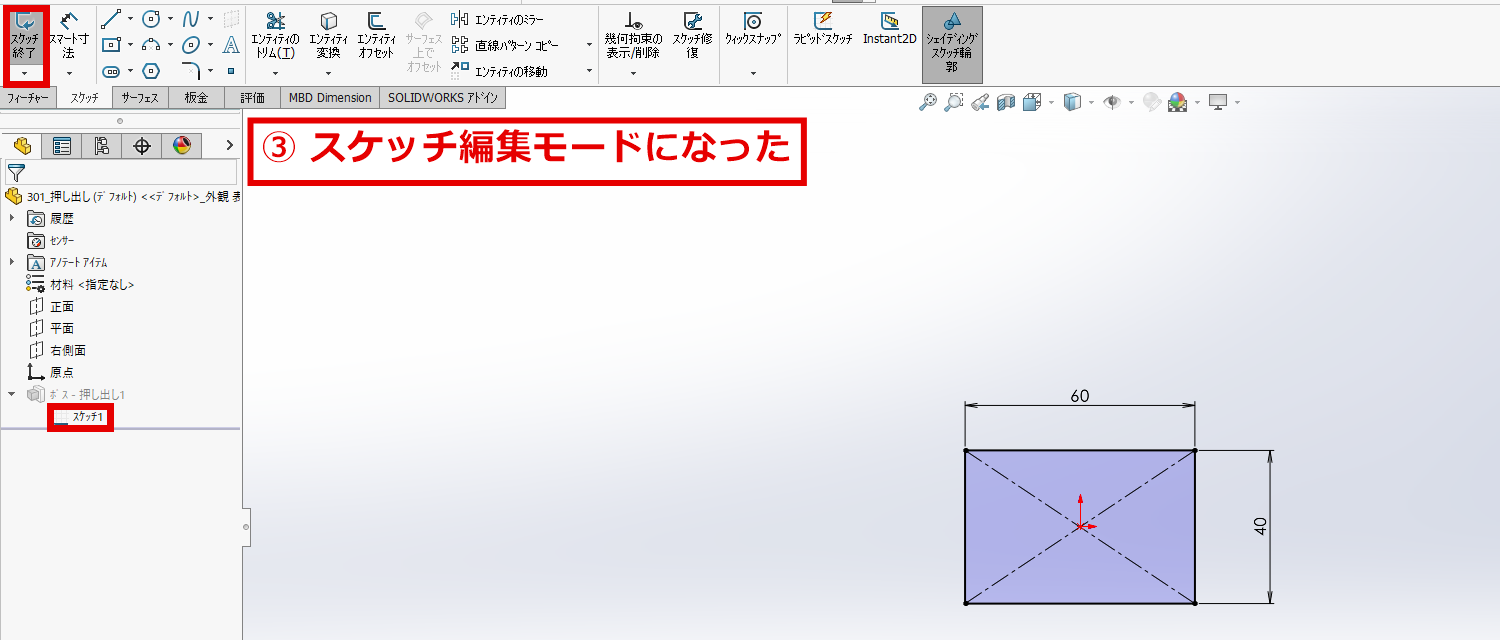Click the スケッチ終了 (Exit Sketch) button
The height and width of the screenshot is (640, 1500).
click(x=25, y=37)
